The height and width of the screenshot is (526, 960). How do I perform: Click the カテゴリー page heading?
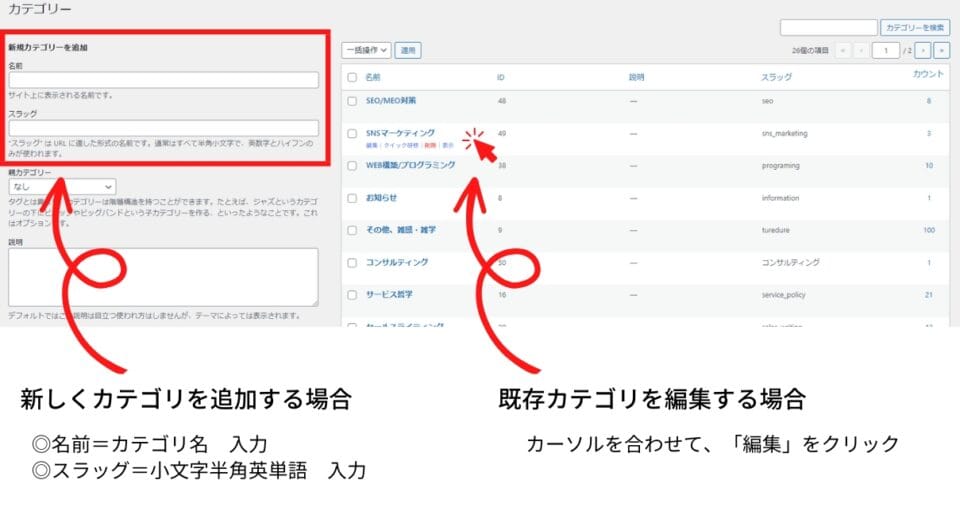pyautogui.click(x=40, y=9)
